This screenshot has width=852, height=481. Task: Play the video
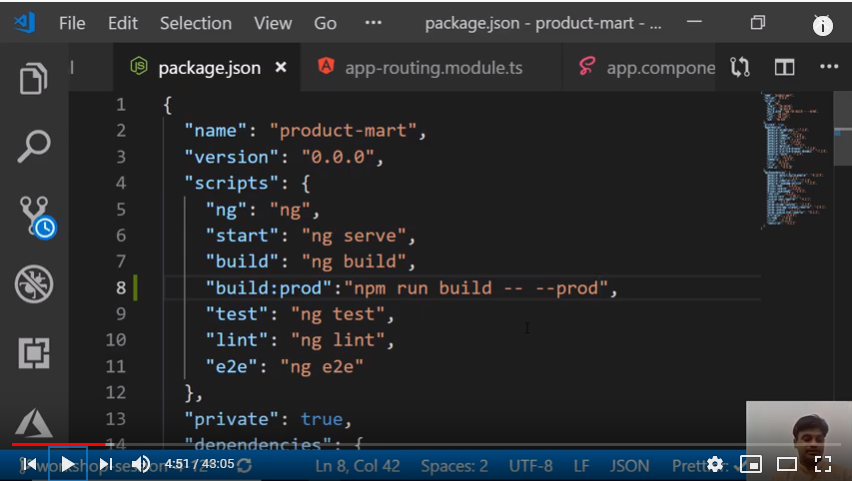pyautogui.click(x=67, y=464)
